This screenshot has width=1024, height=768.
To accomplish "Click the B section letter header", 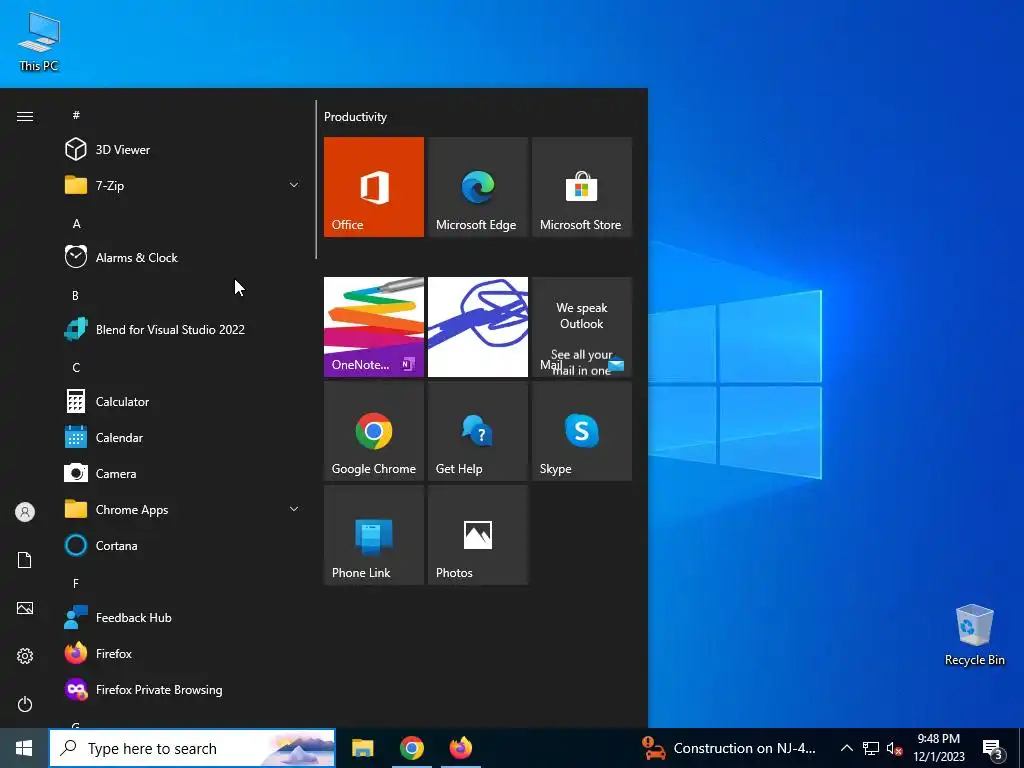I will (75, 295).
